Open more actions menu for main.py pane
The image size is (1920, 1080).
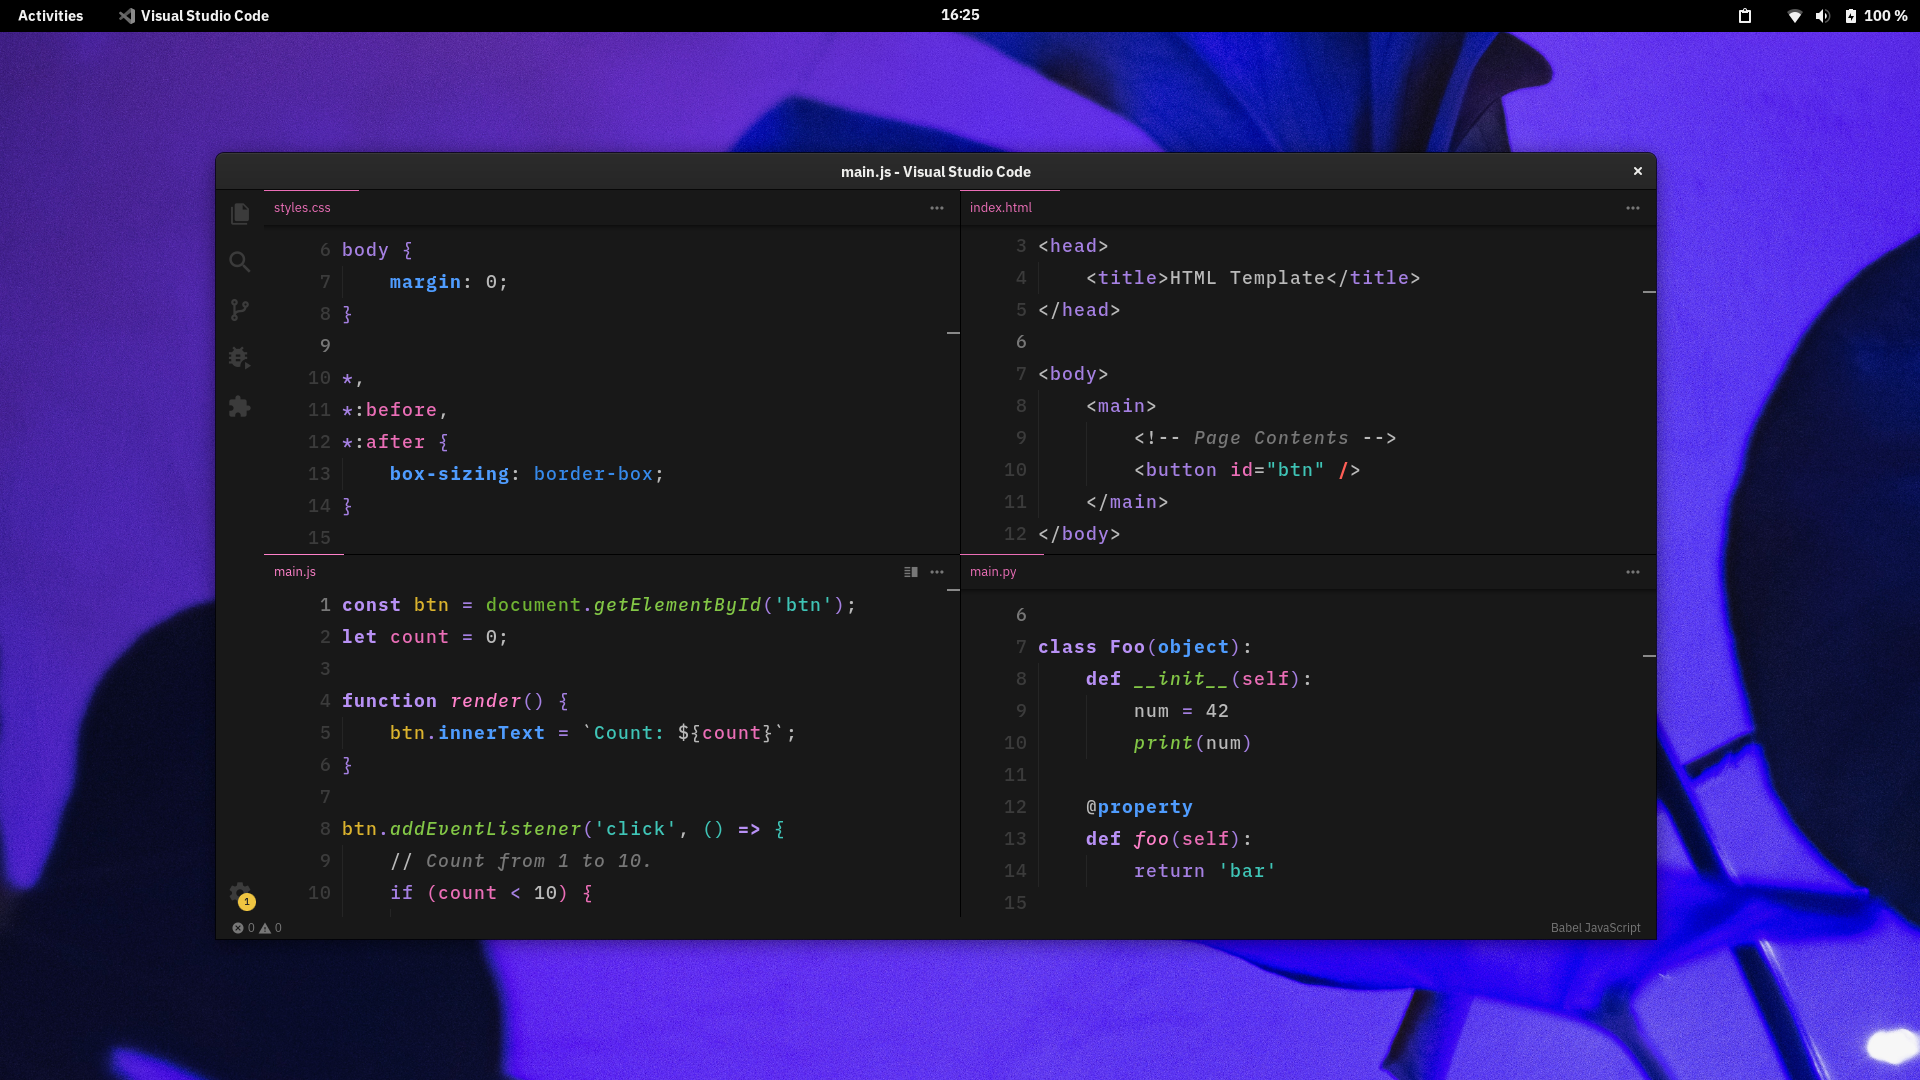point(1633,572)
